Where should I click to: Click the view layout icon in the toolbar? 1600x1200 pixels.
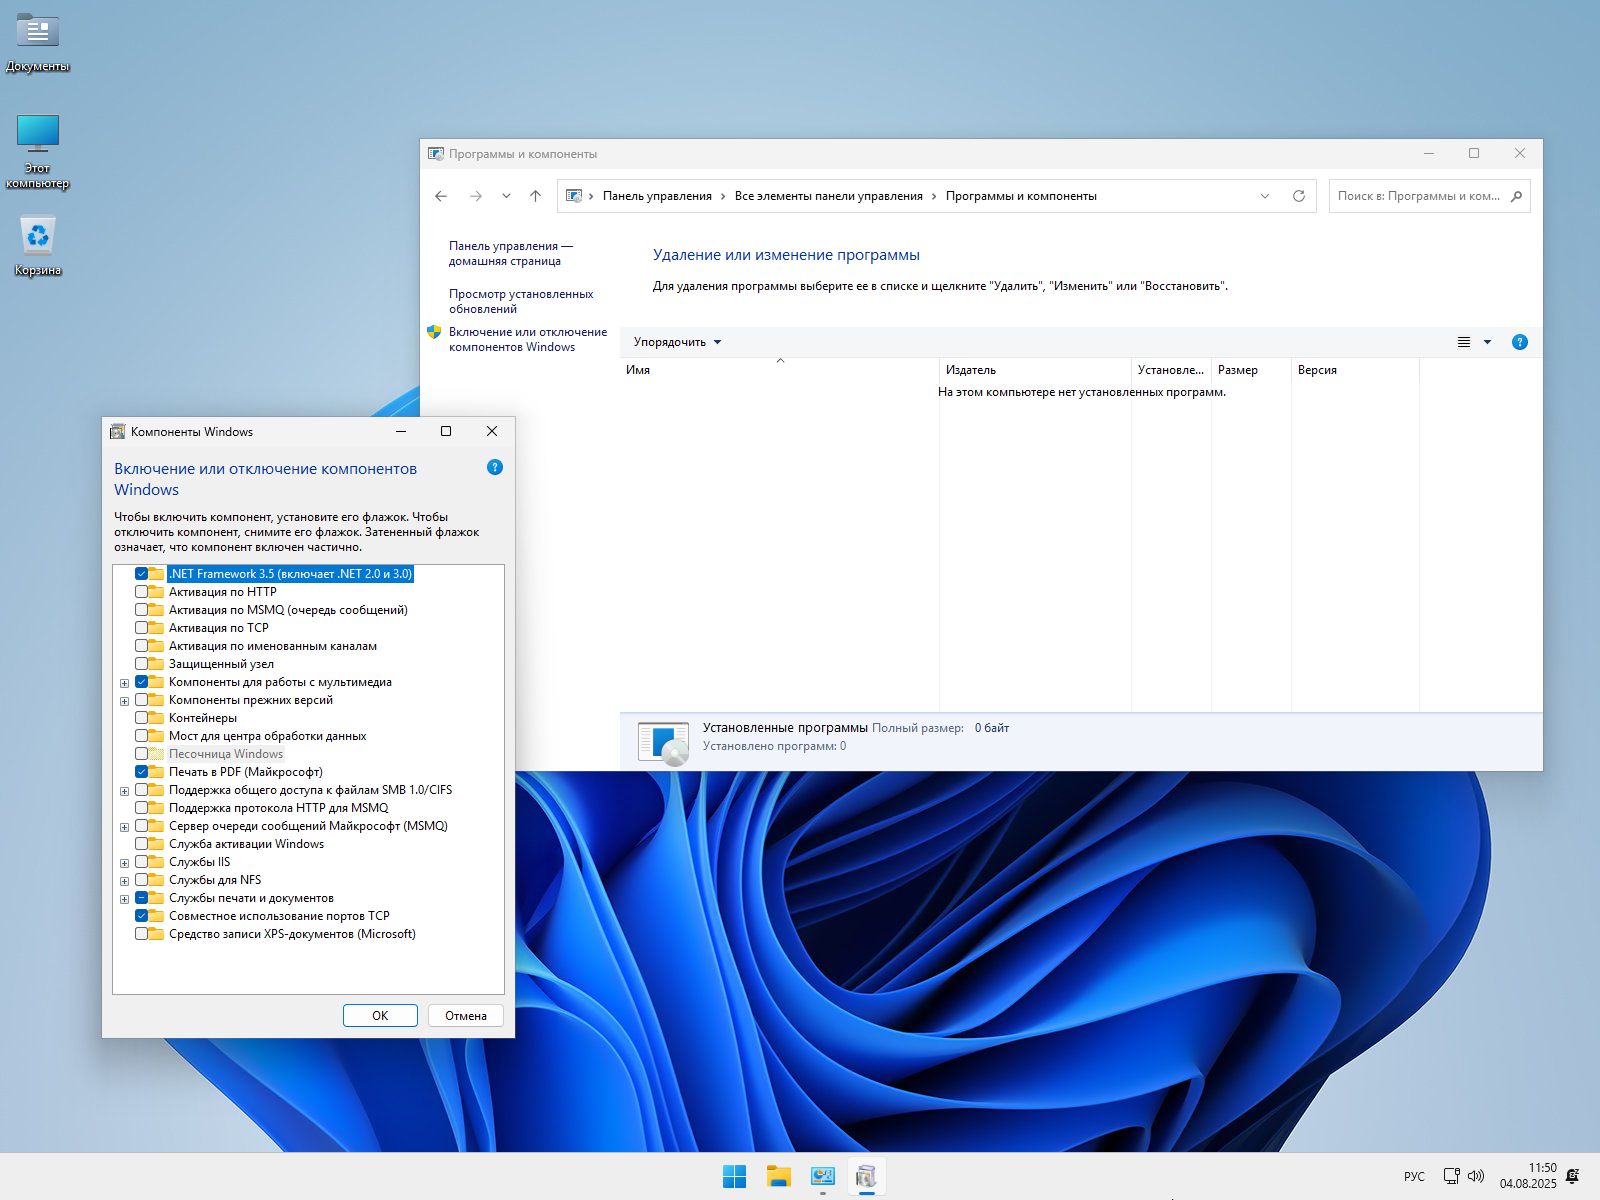tap(1464, 342)
